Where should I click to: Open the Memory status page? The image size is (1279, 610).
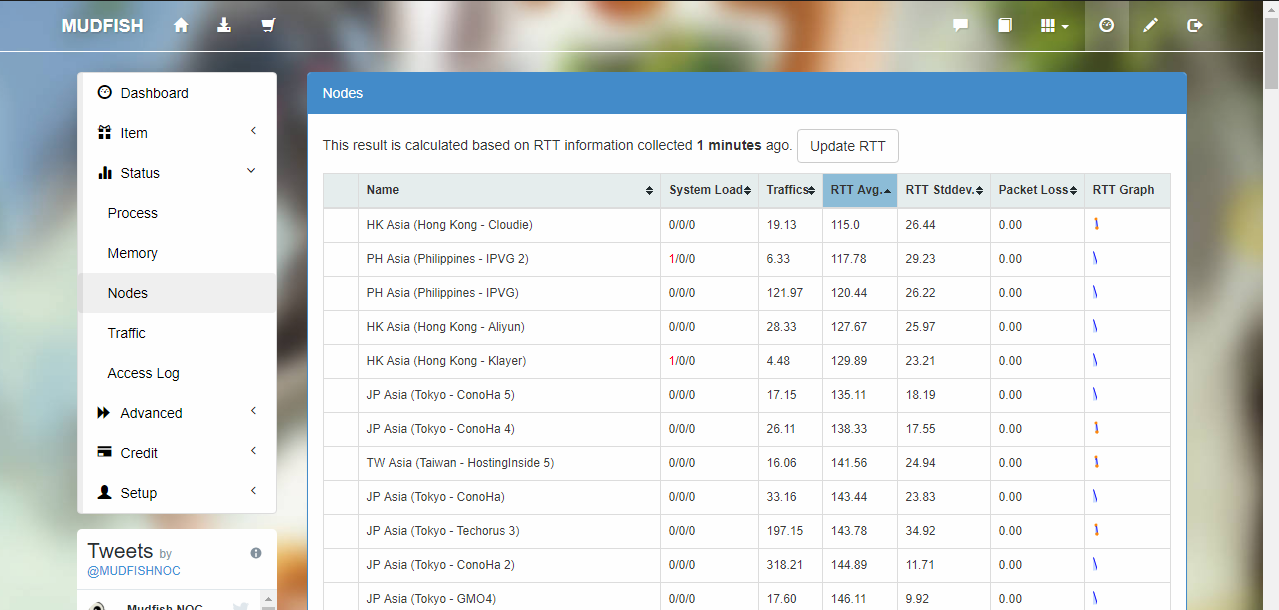click(x=177, y=253)
